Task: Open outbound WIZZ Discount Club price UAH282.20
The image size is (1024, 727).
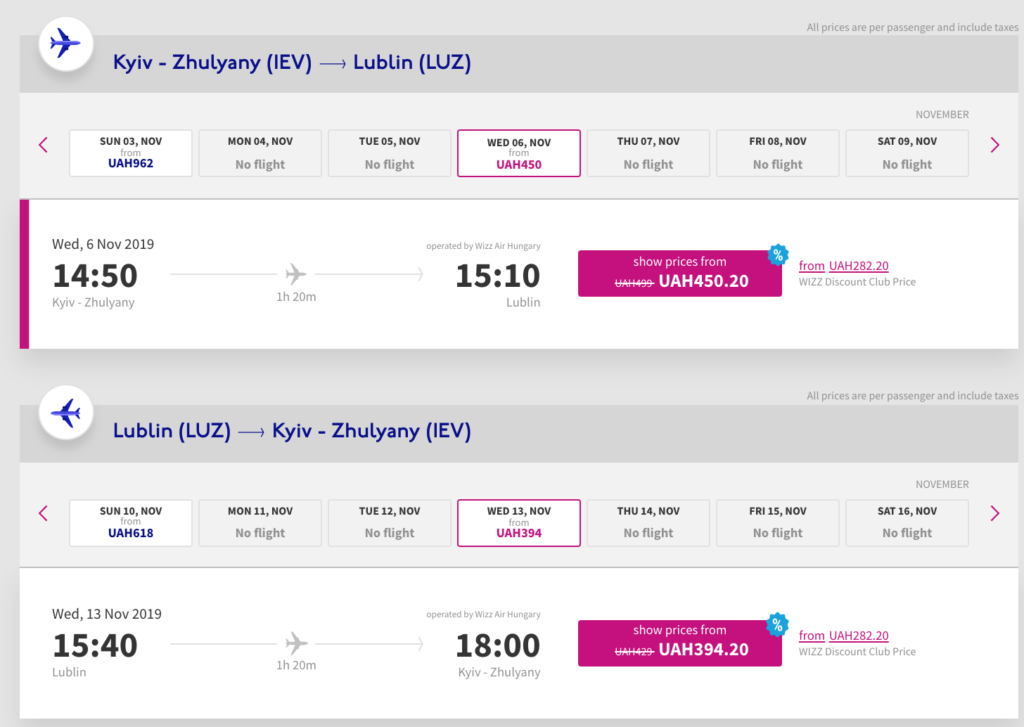Action: coord(858,266)
